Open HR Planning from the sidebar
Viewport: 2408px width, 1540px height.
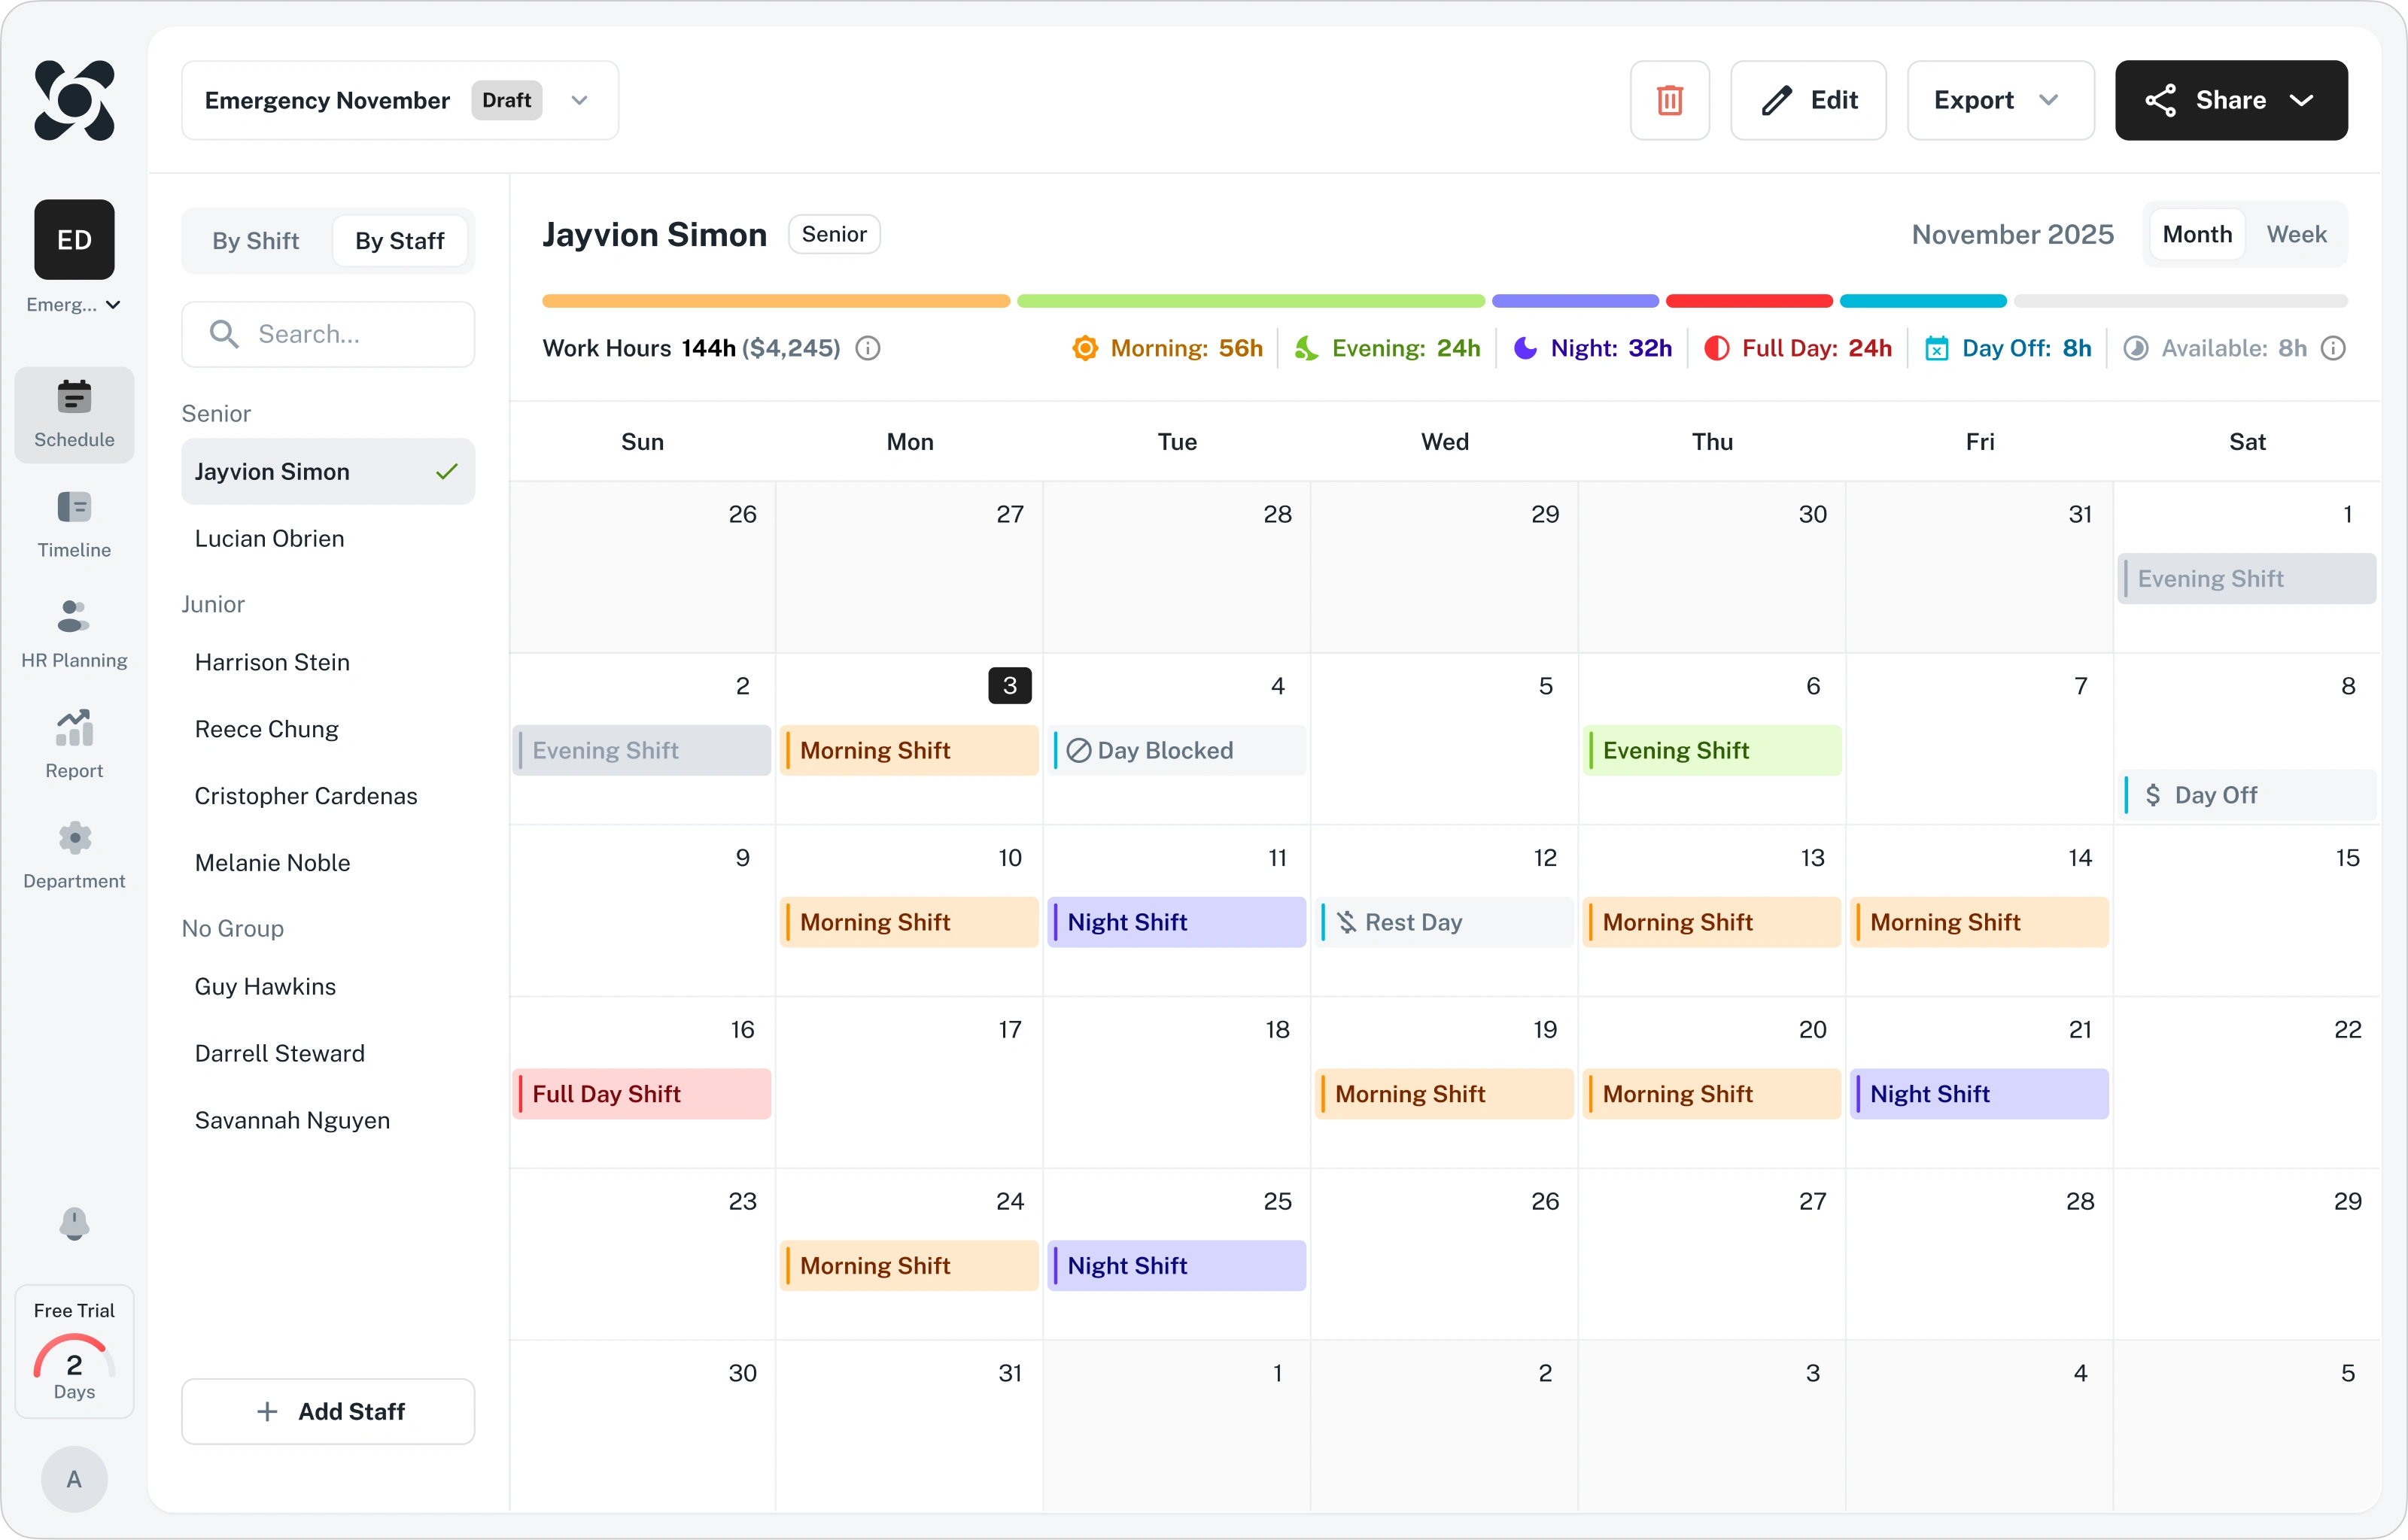pyautogui.click(x=74, y=634)
